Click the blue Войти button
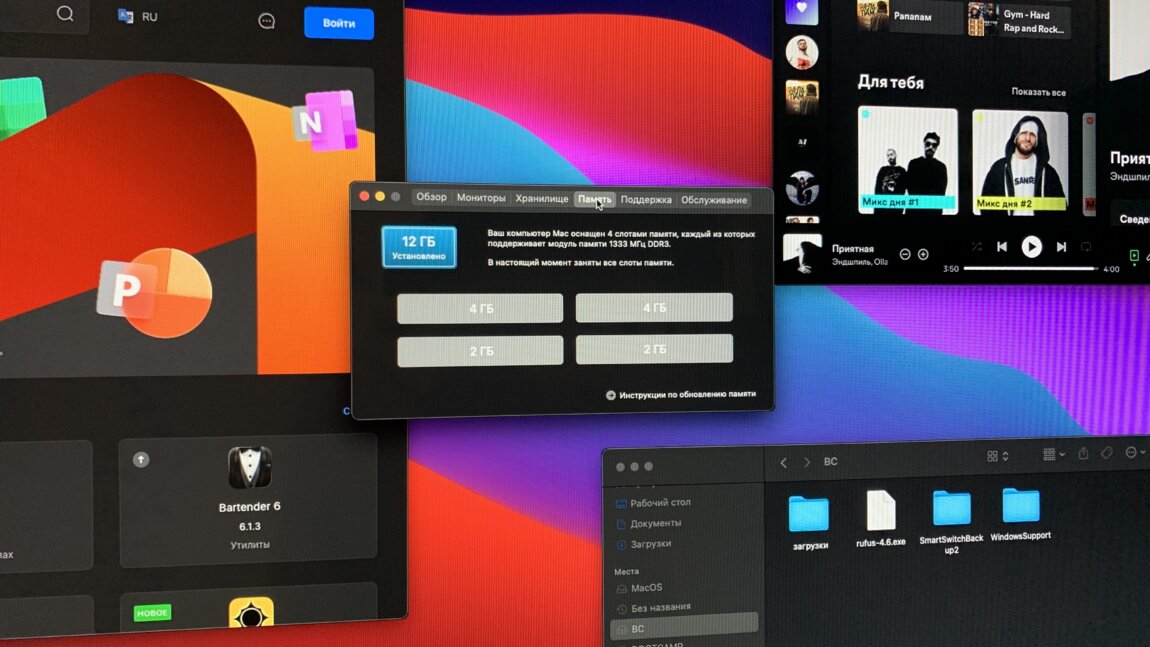This screenshot has width=1150, height=647. pos(339,23)
